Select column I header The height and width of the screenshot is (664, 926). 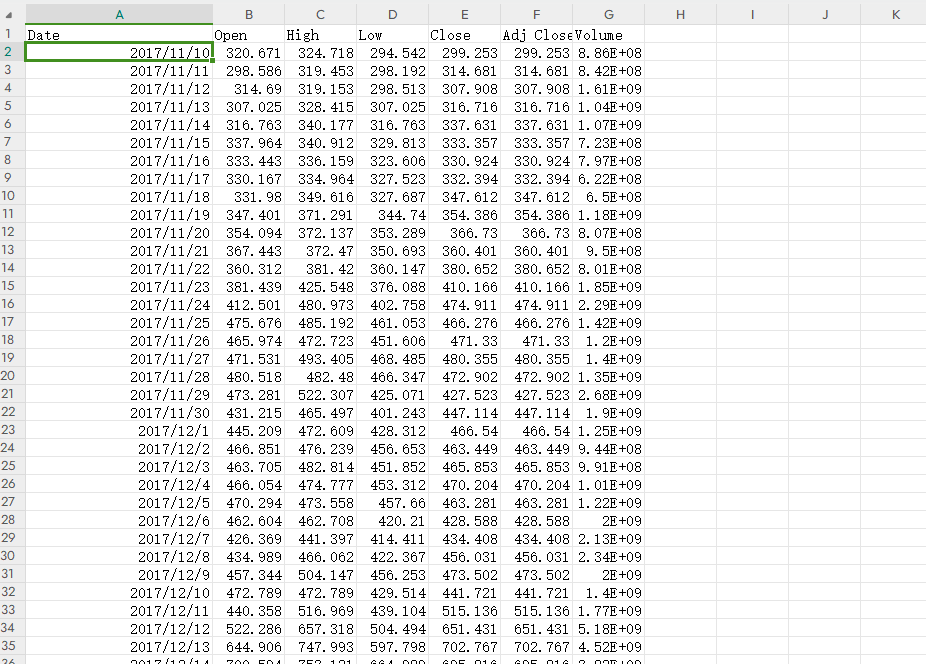coord(753,15)
